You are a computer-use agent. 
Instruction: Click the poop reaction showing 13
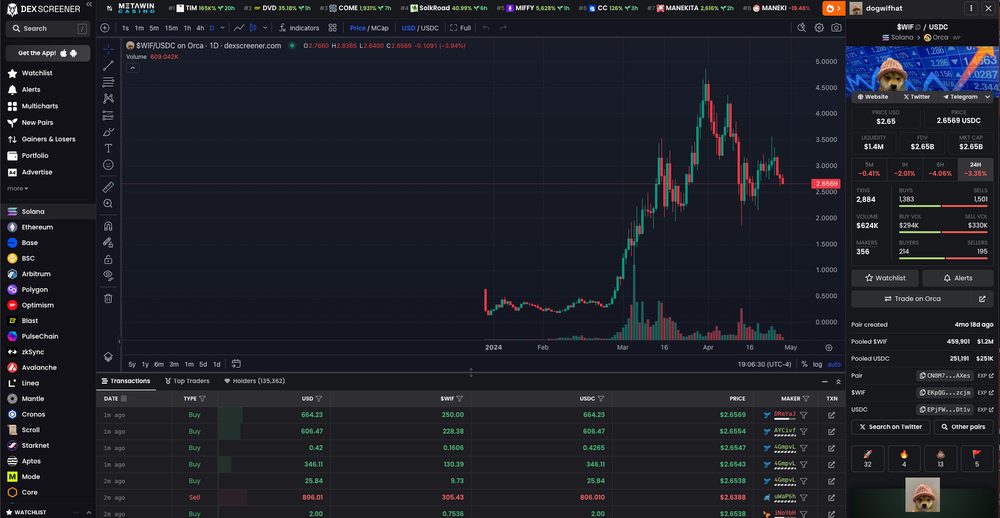tap(940, 459)
